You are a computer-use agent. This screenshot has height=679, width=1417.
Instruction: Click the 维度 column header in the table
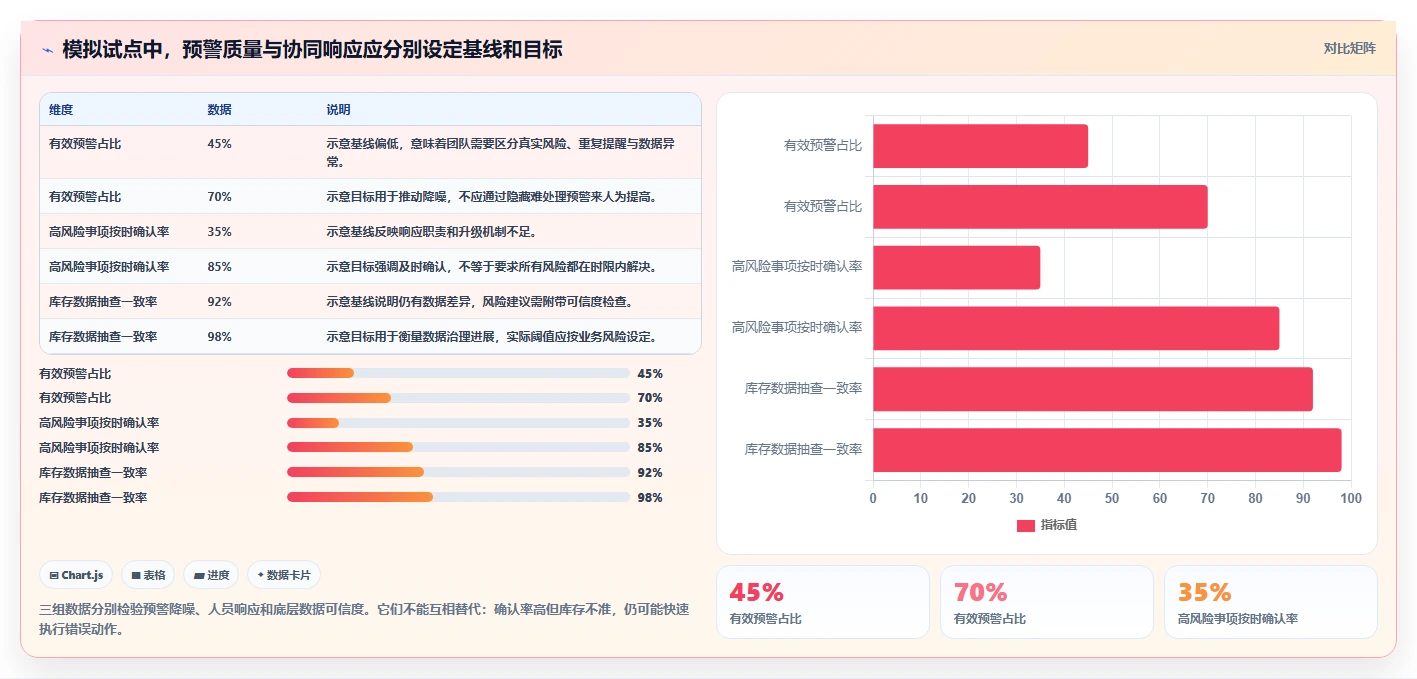tap(61, 109)
